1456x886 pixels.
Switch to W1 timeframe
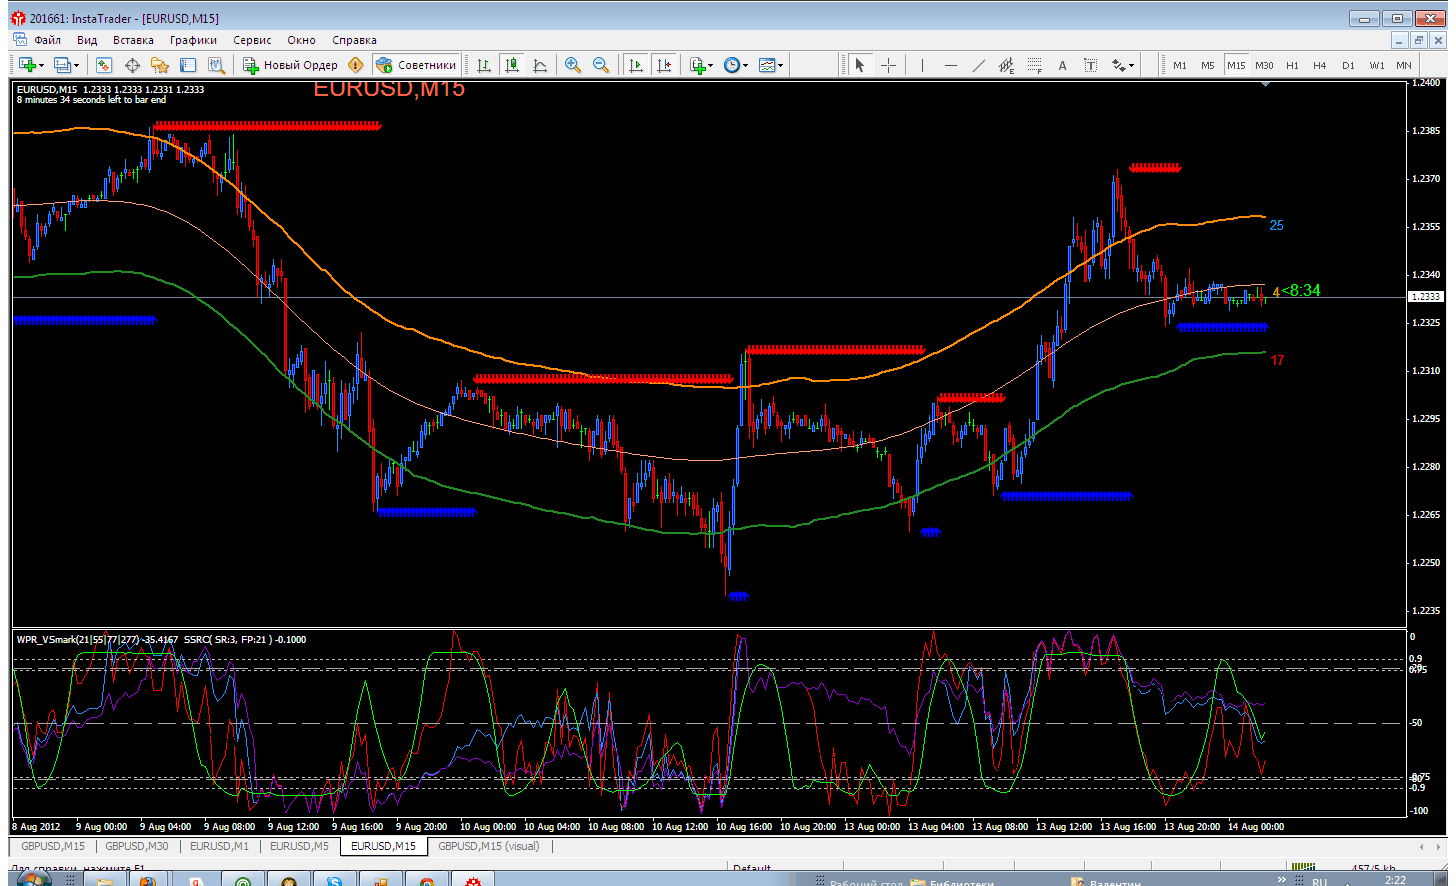tap(1377, 65)
